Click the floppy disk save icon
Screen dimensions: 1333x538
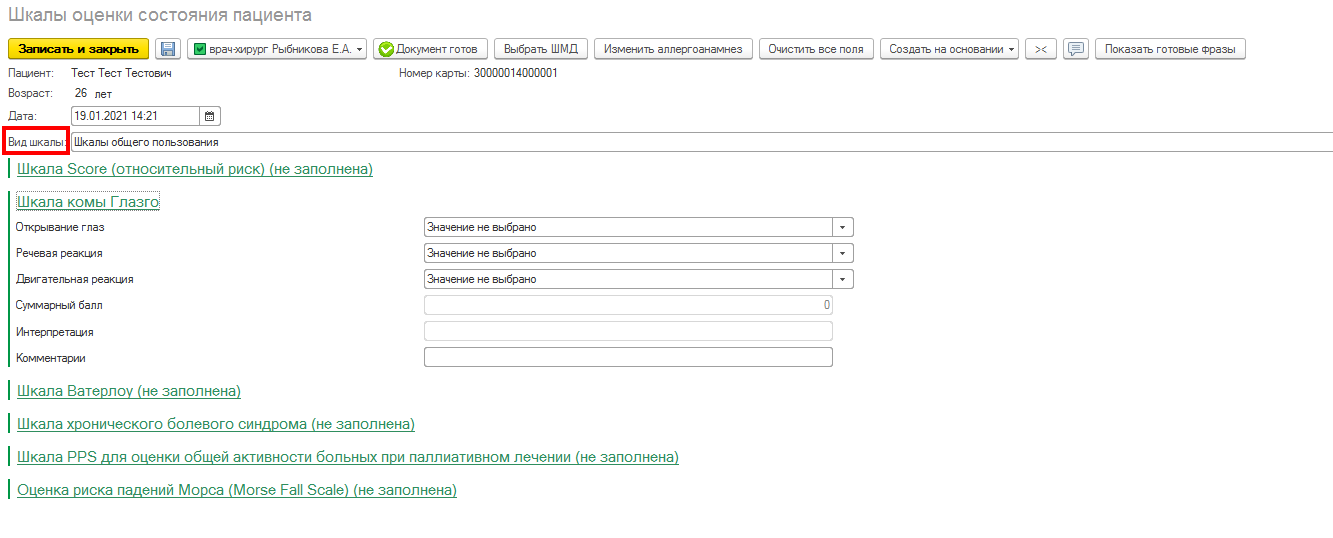coord(167,49)
